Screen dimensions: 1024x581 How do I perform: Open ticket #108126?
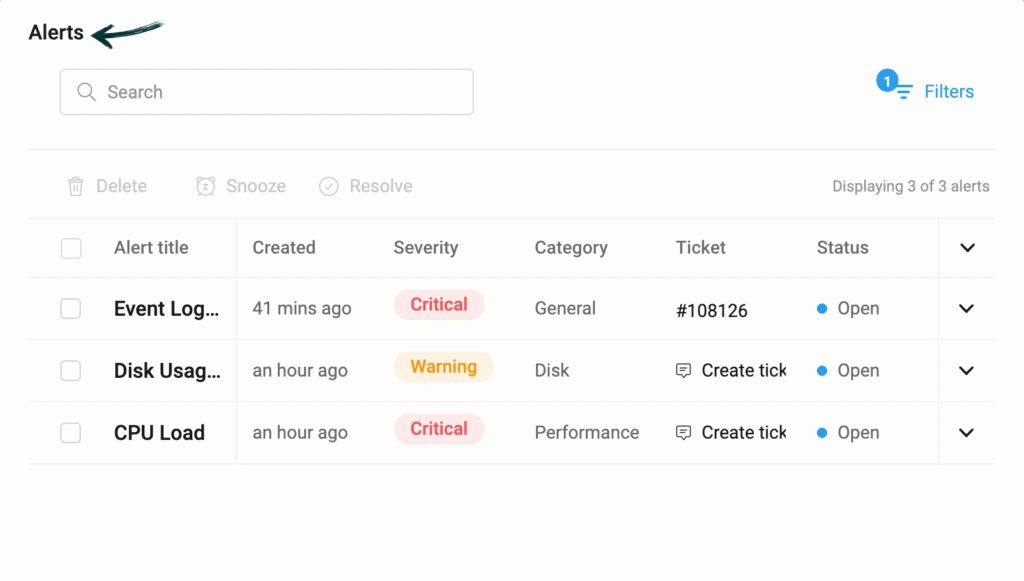coord(712,310)
